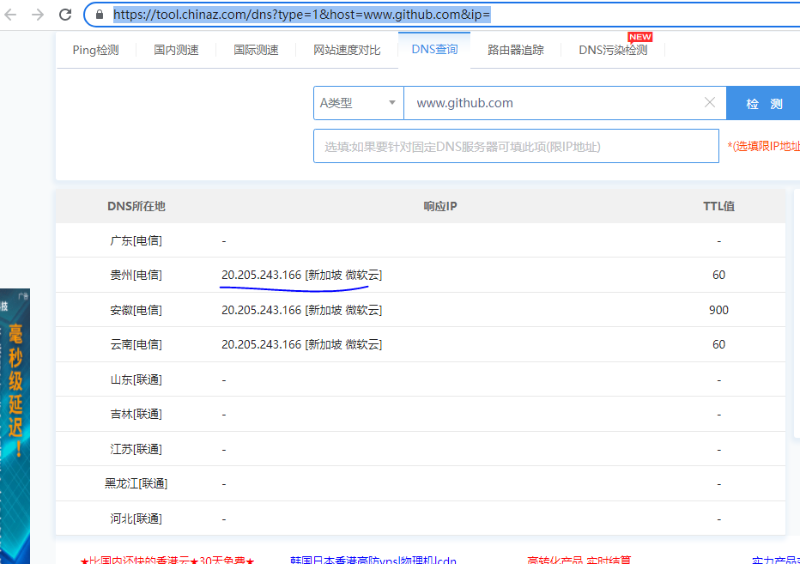This screenshot has width=800, height=564.
Task: Click the 选填限IP地址 hint text
Action: click(764, 146)
